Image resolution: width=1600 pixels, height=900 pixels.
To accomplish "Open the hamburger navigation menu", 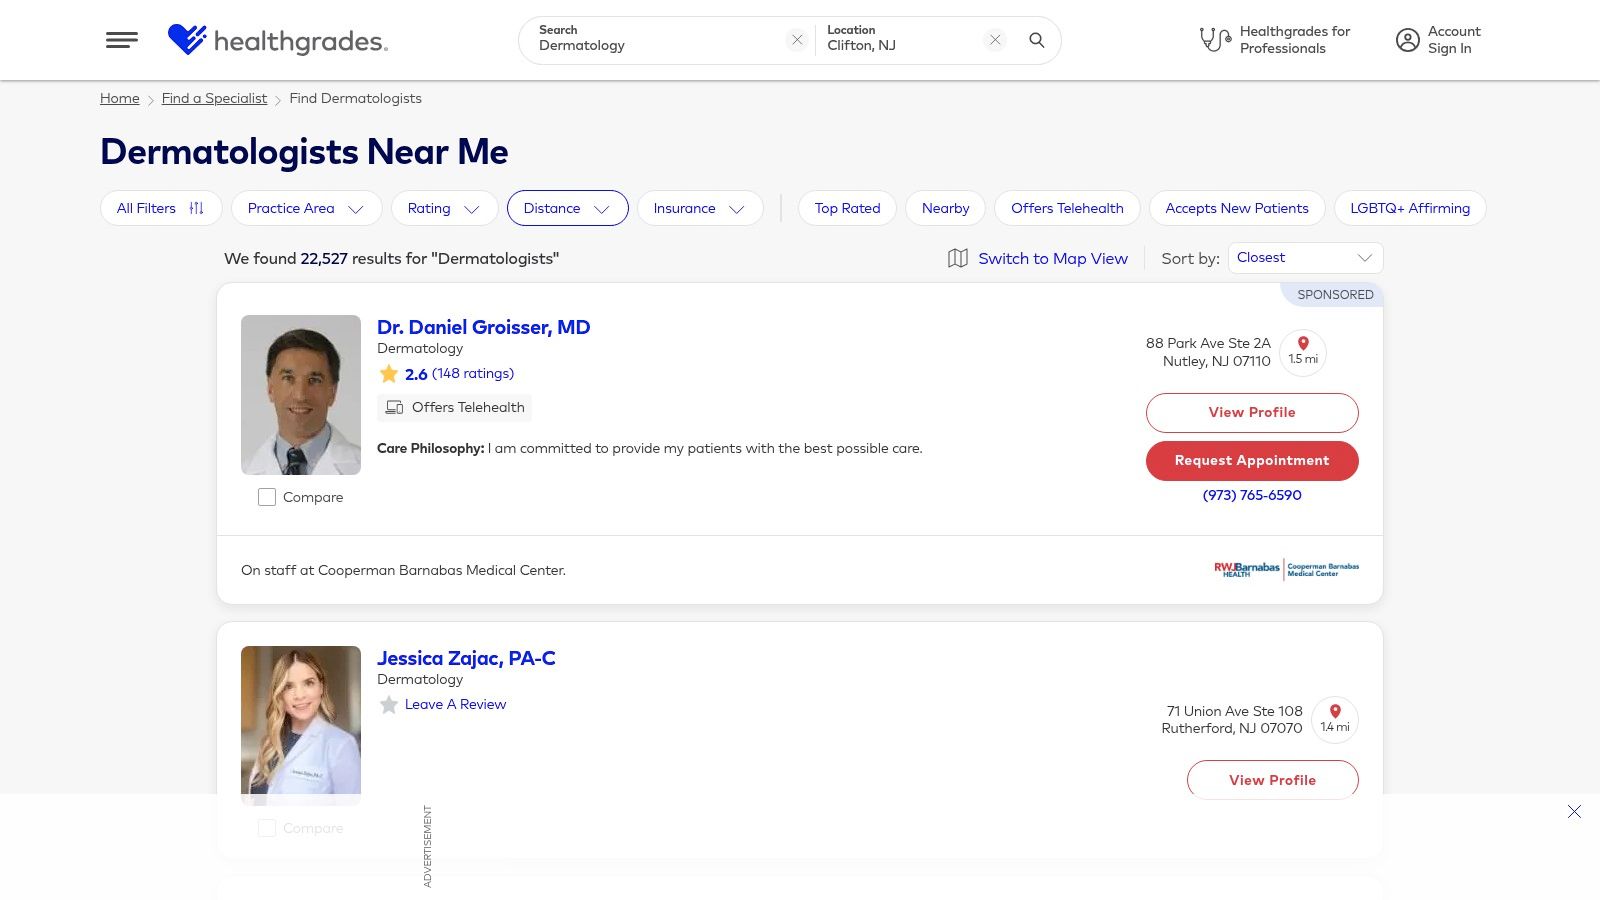I will [122, 40].
